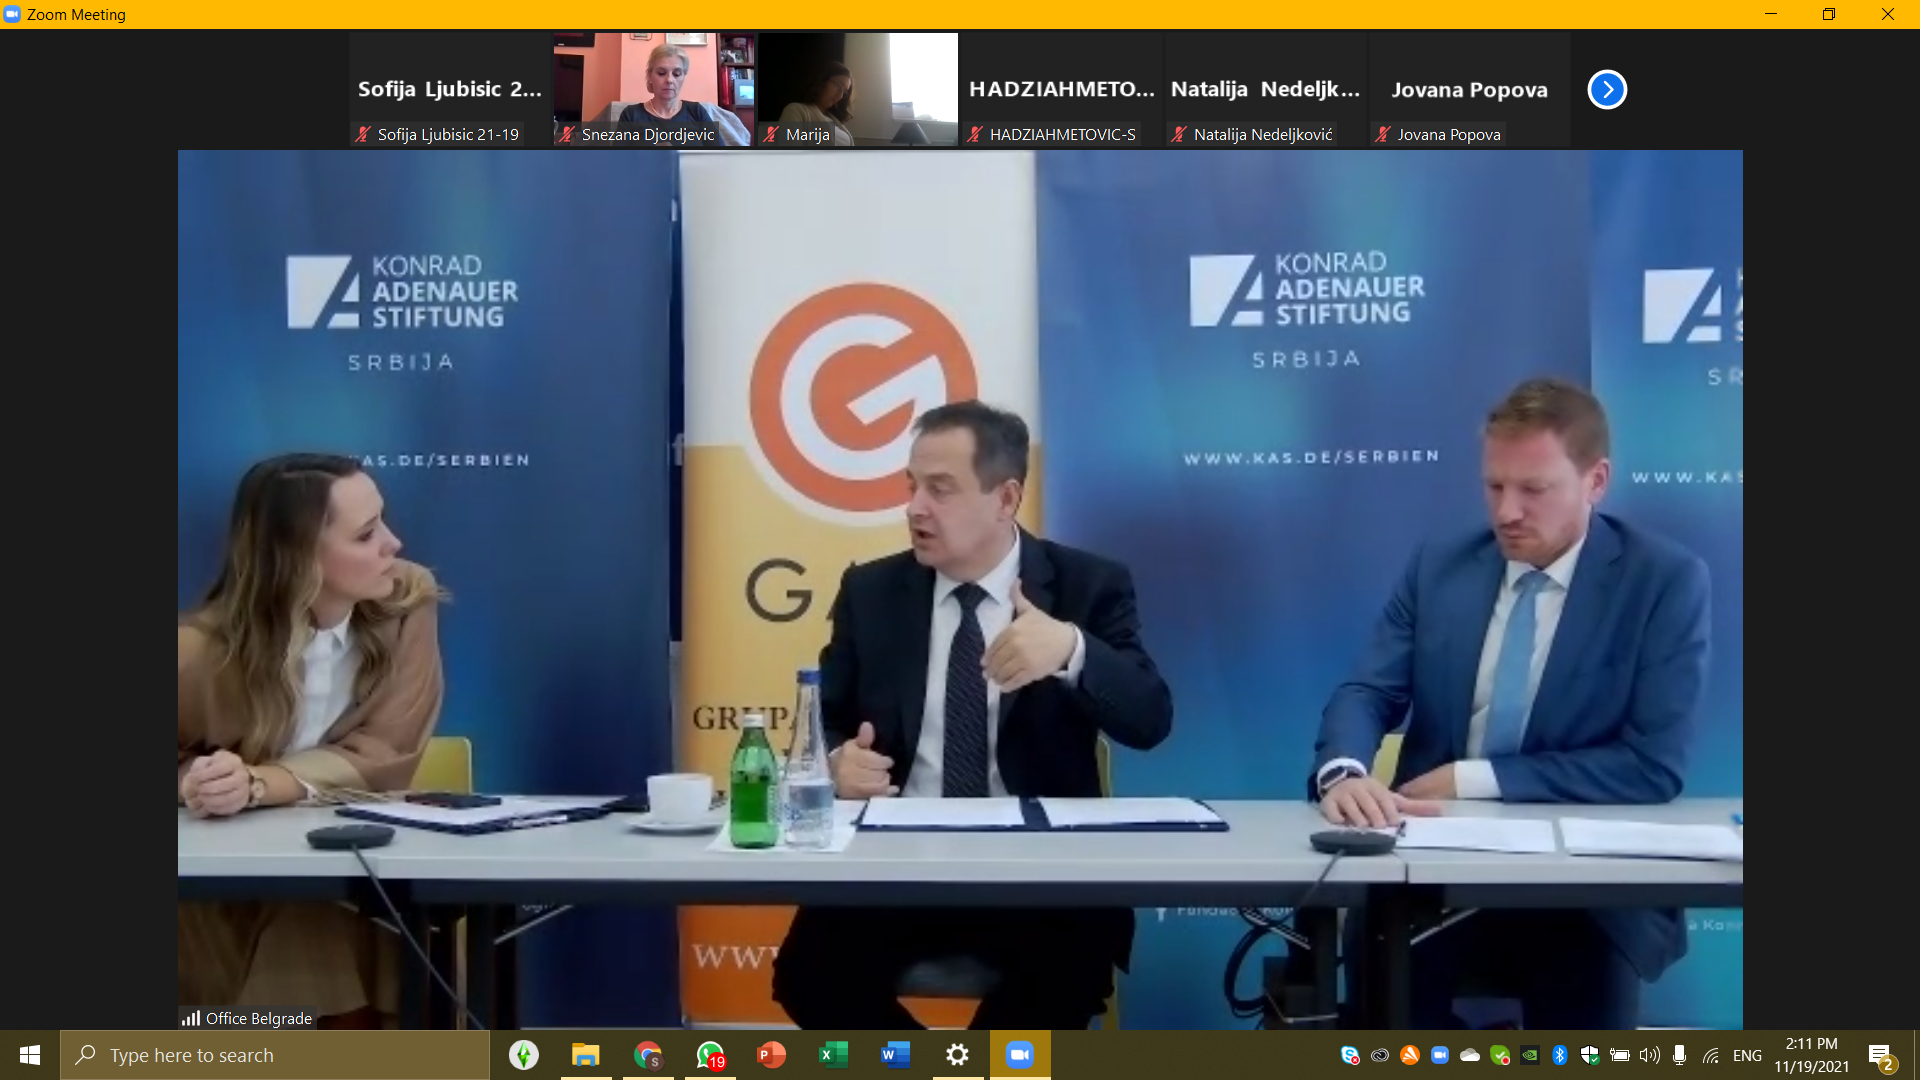Open WhatsApp with 19 notifications
1920x1080 pixels.
711,1055
